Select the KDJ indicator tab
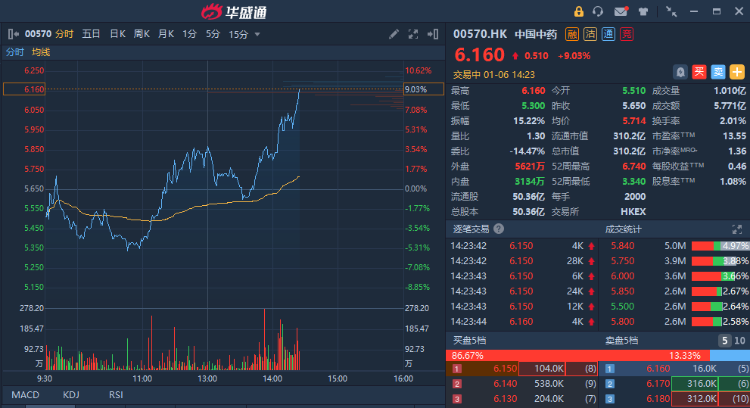This screenshot has height=408, width=750. [71, 395]
